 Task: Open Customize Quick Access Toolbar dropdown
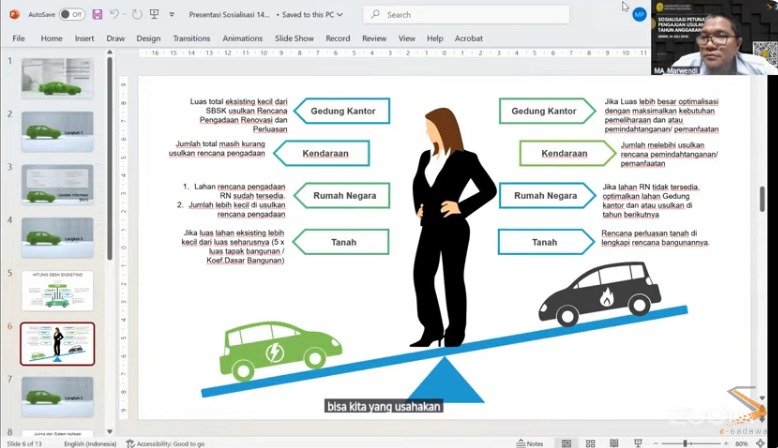click(x=172, y=14)
